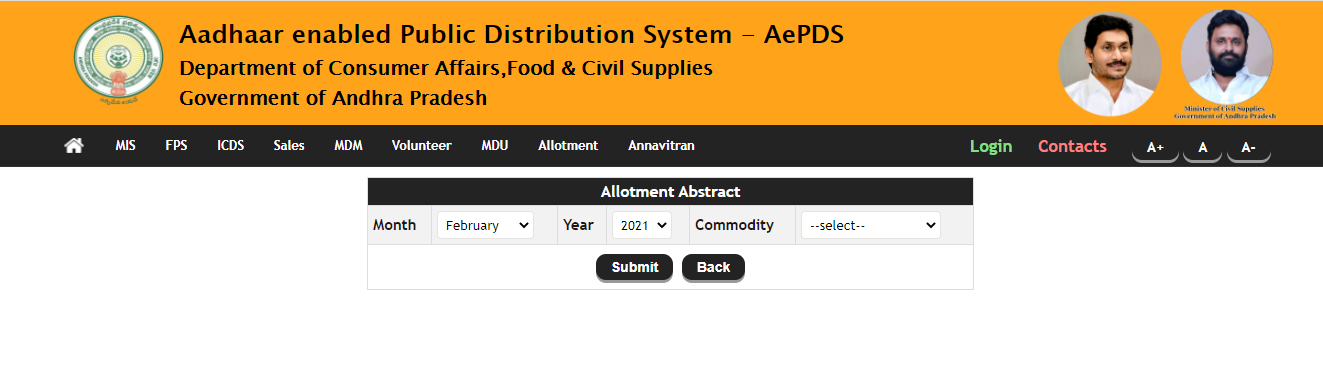Open the Volunteer menu
Screen dimensions: 1323x386
[421, 146]
